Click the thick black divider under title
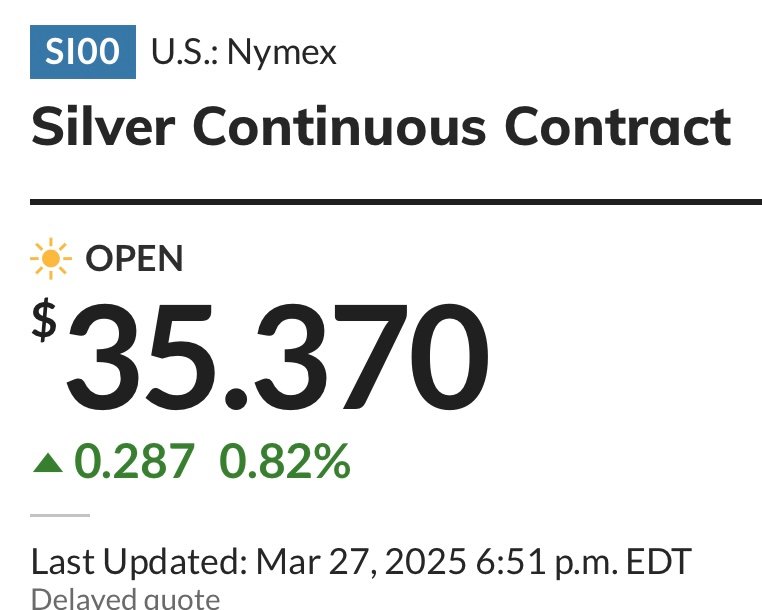 pos(396,202)
